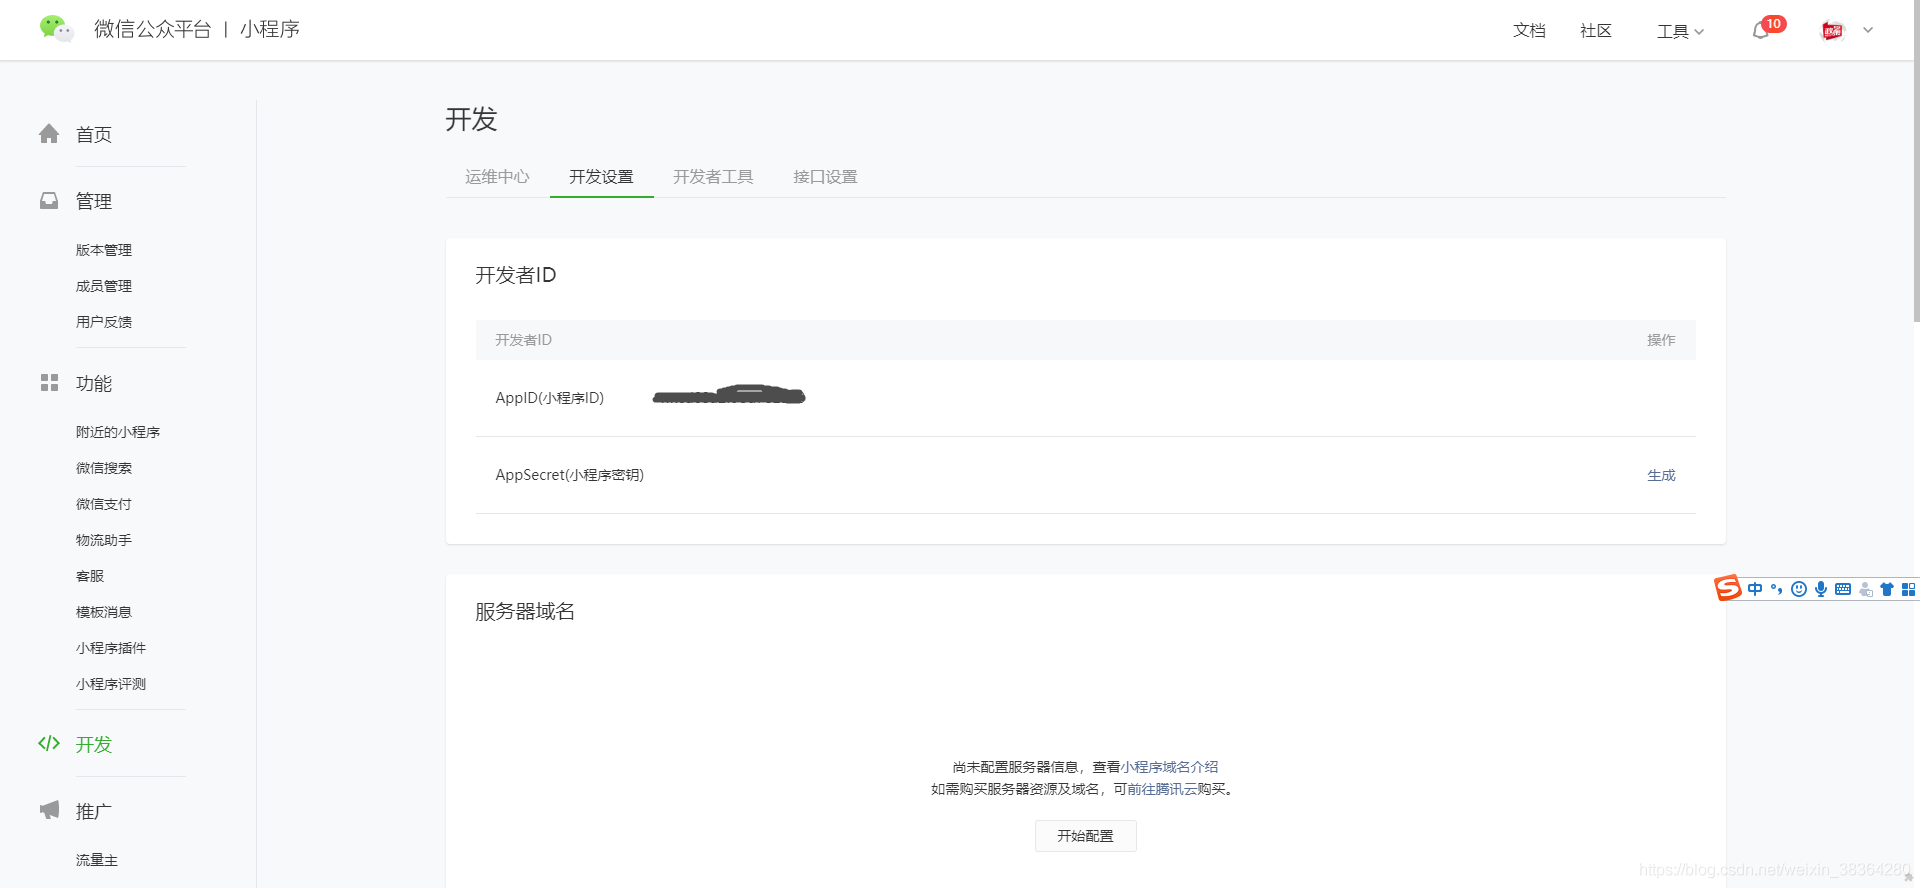Click 生成 for AppSecret
This screenshot has height=888, width=1920.
pyautogui.click(x=1661, y=475)
